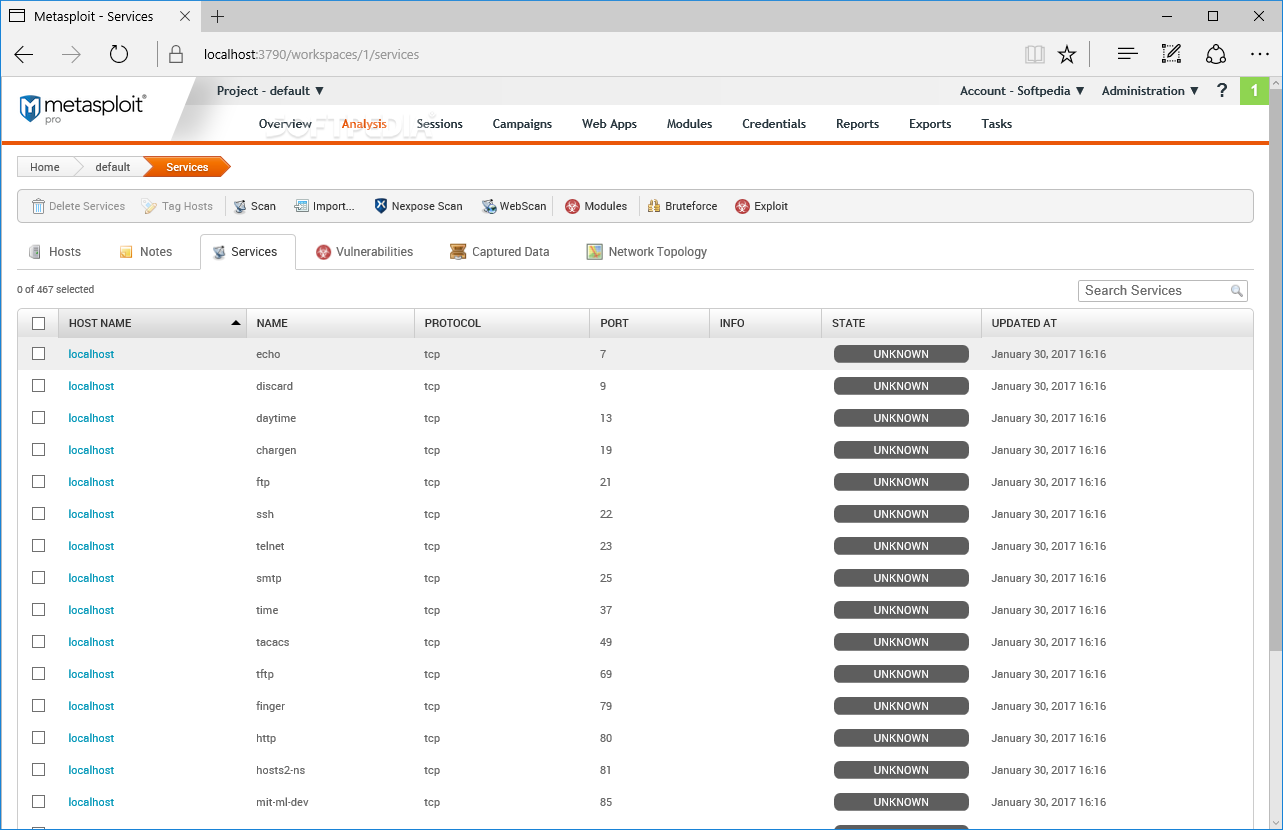This screenshot has width=1283, height=830.
Task: Open the Sessions menu
Action: click(x=440, y=124)
